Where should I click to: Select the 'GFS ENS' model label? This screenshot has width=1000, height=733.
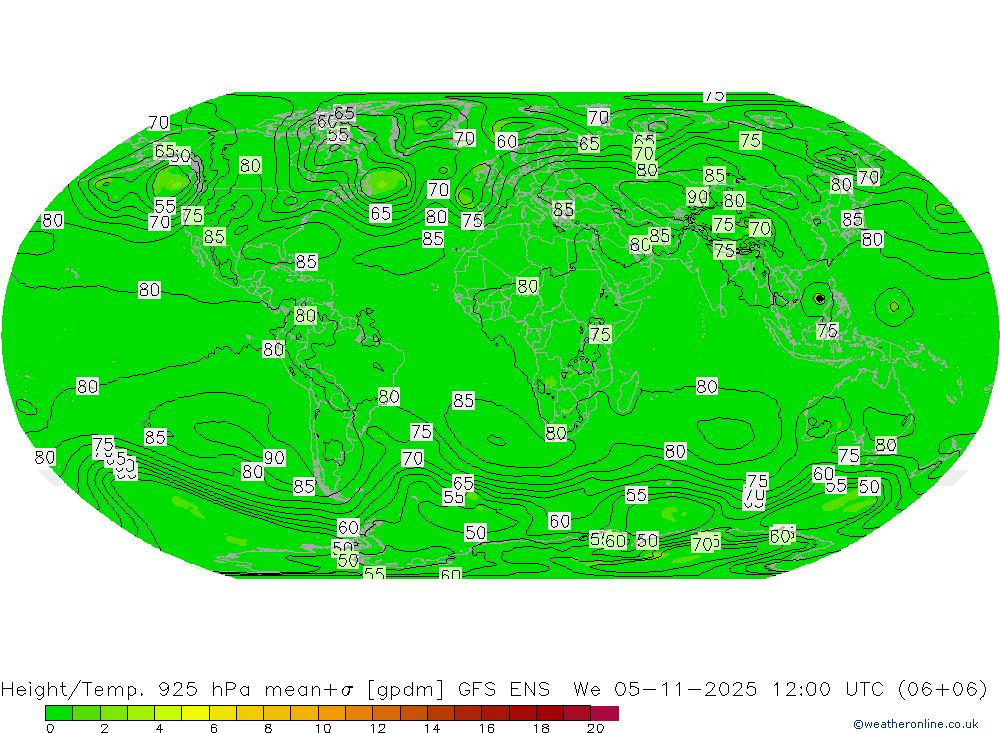click(504, 690)
